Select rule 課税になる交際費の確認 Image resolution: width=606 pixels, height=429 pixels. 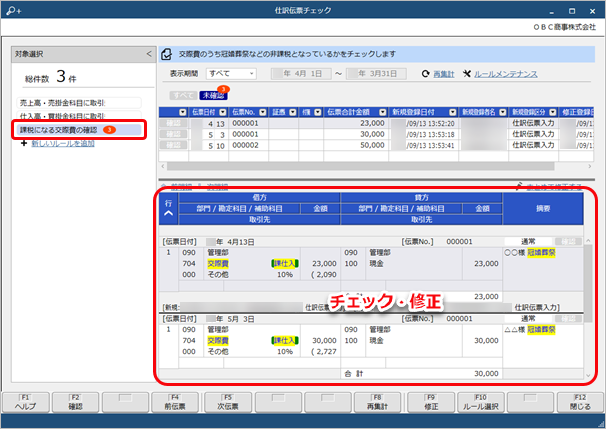click(79, 130)
